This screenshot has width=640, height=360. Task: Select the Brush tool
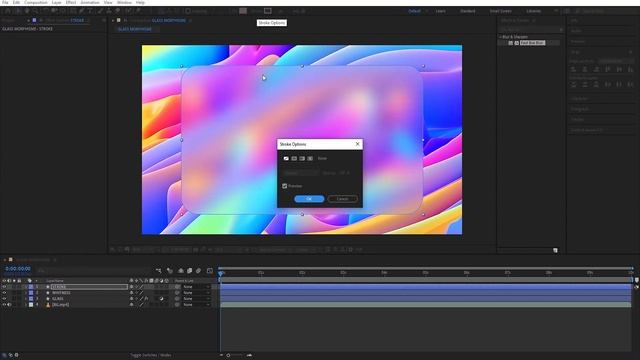(100, 11)
